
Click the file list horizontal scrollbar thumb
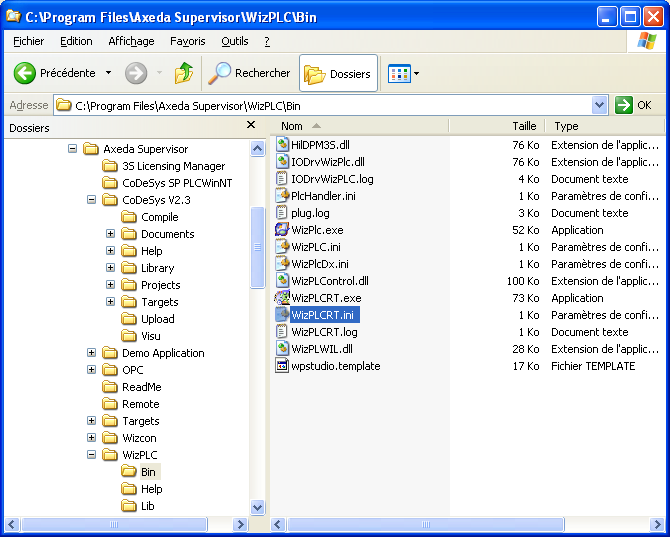click(x=426, y=524)
